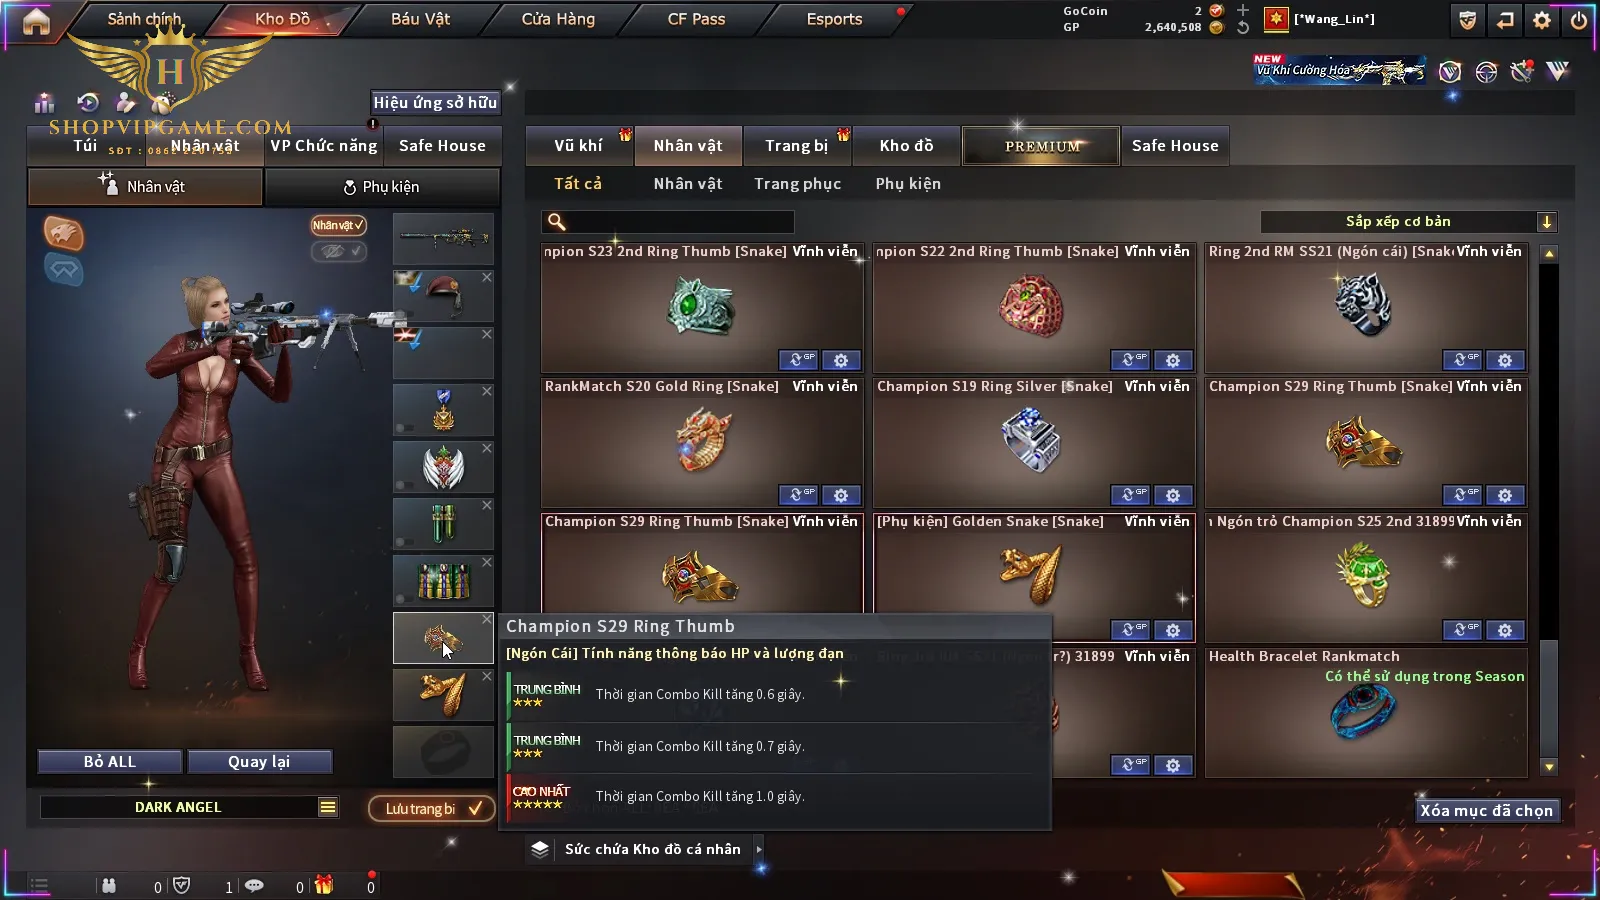Toggle the Lưu trang bị checkmark
This screenshot has height=900, width=1600.
tap(475, 808)
